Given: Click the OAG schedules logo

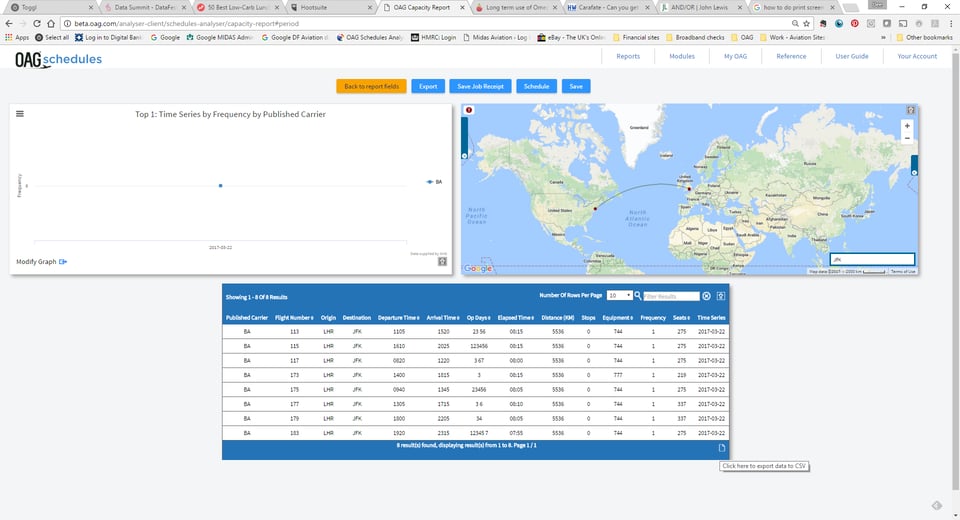Looking at the screenshot, I should [x=58, y=59].
